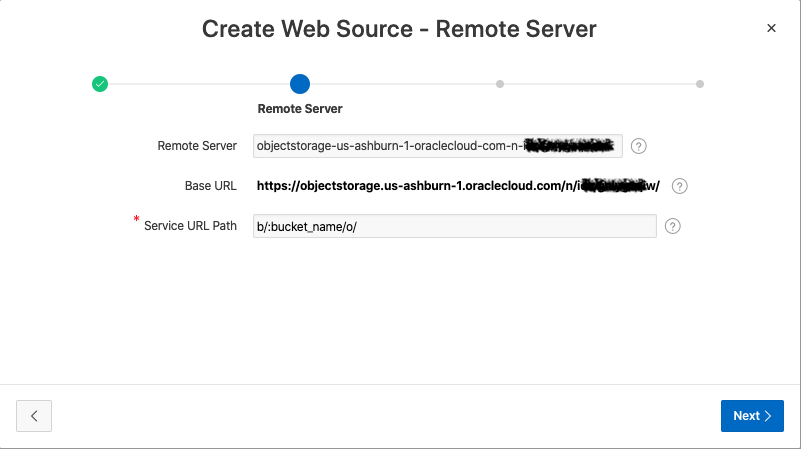Click the Remote Server field label

tap(197, 146)
